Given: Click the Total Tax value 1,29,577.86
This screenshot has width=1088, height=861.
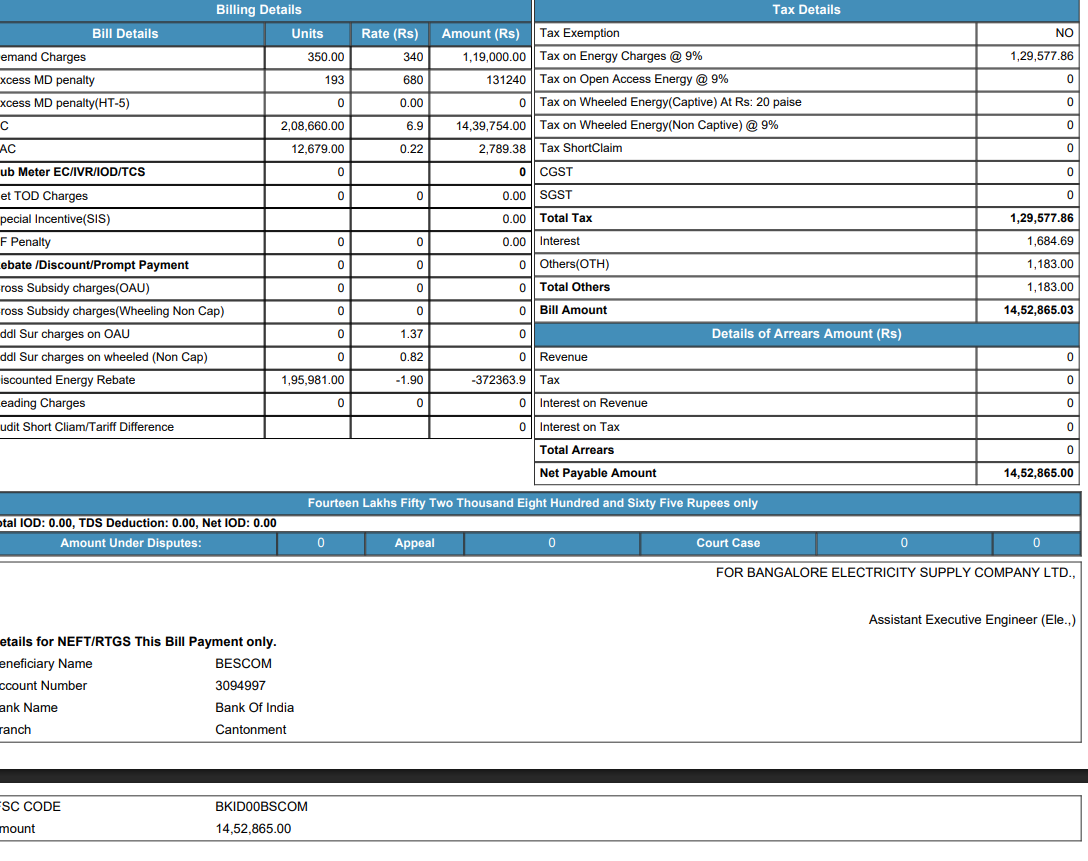Looking at the screenshot, I should click(x=1042, y=218).
